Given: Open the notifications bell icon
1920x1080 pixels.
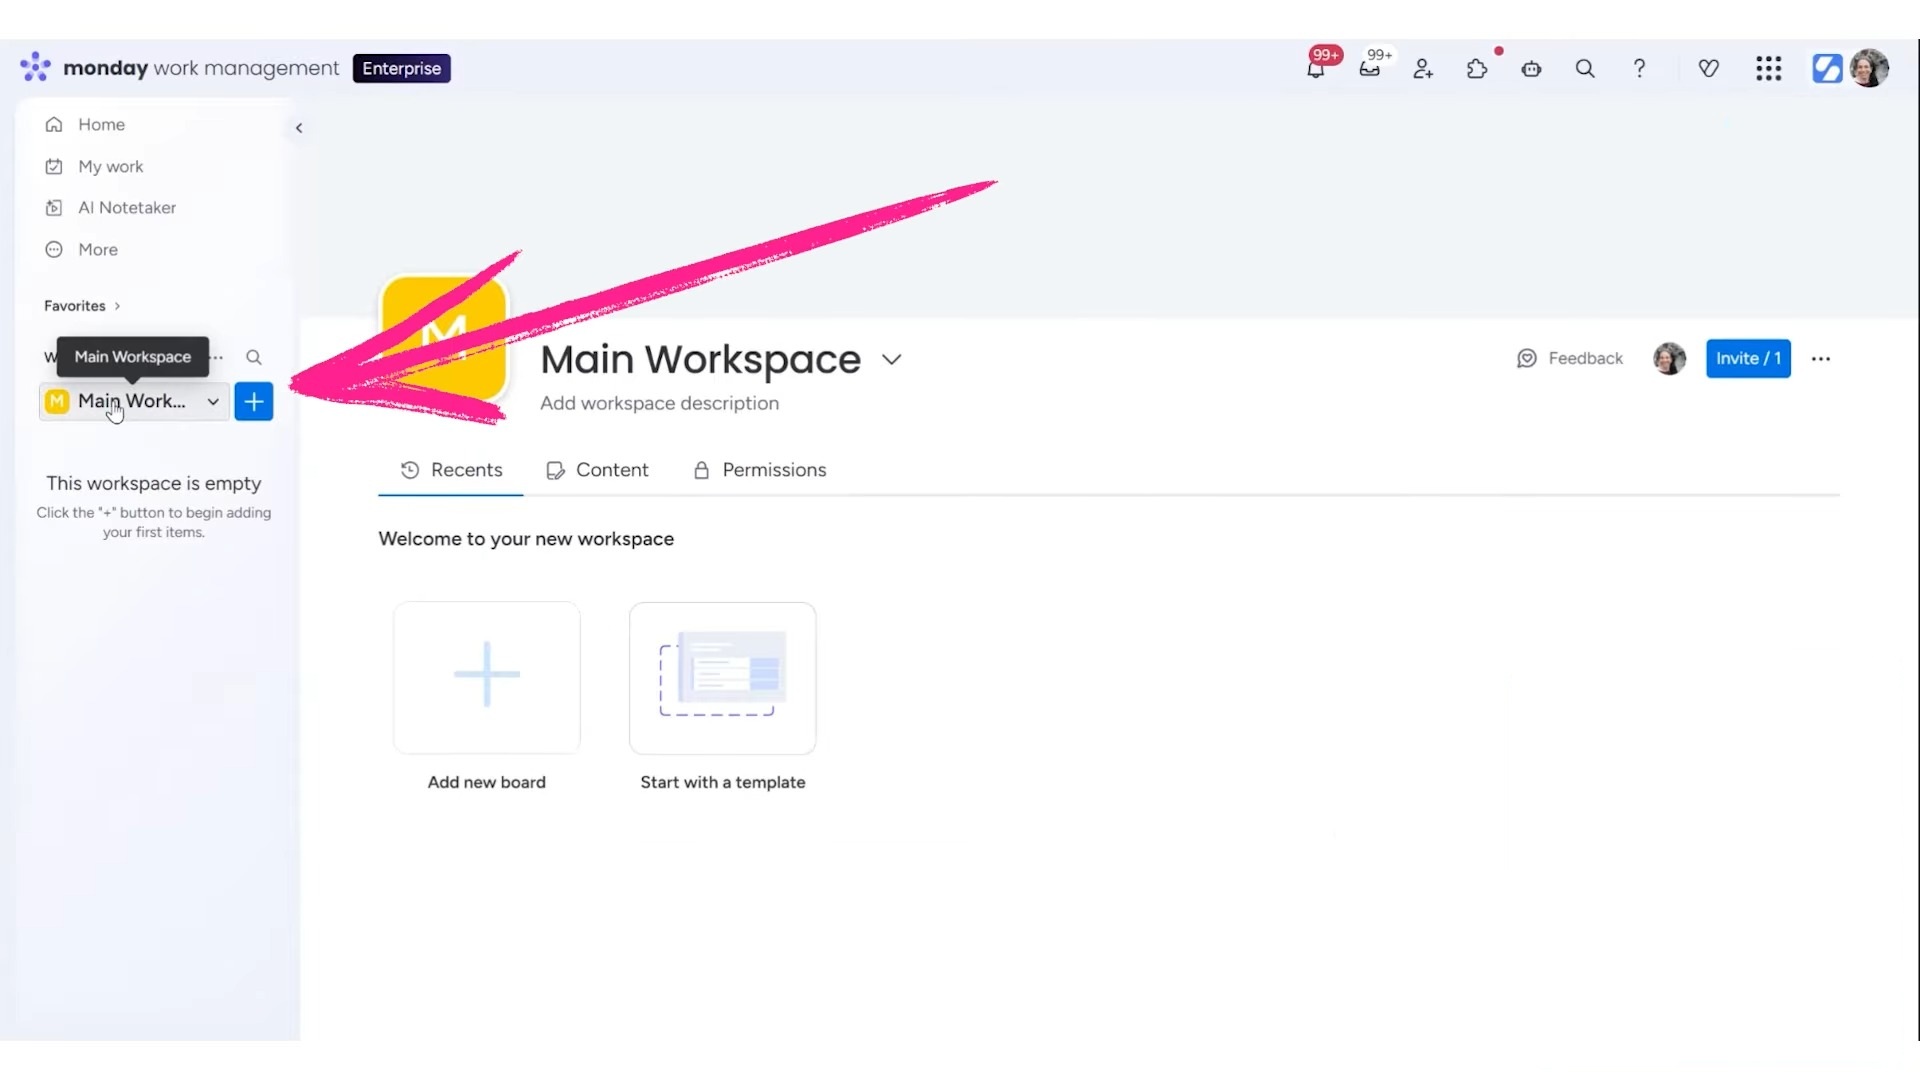Looking at the screenshot, I should coord(1315,69).
